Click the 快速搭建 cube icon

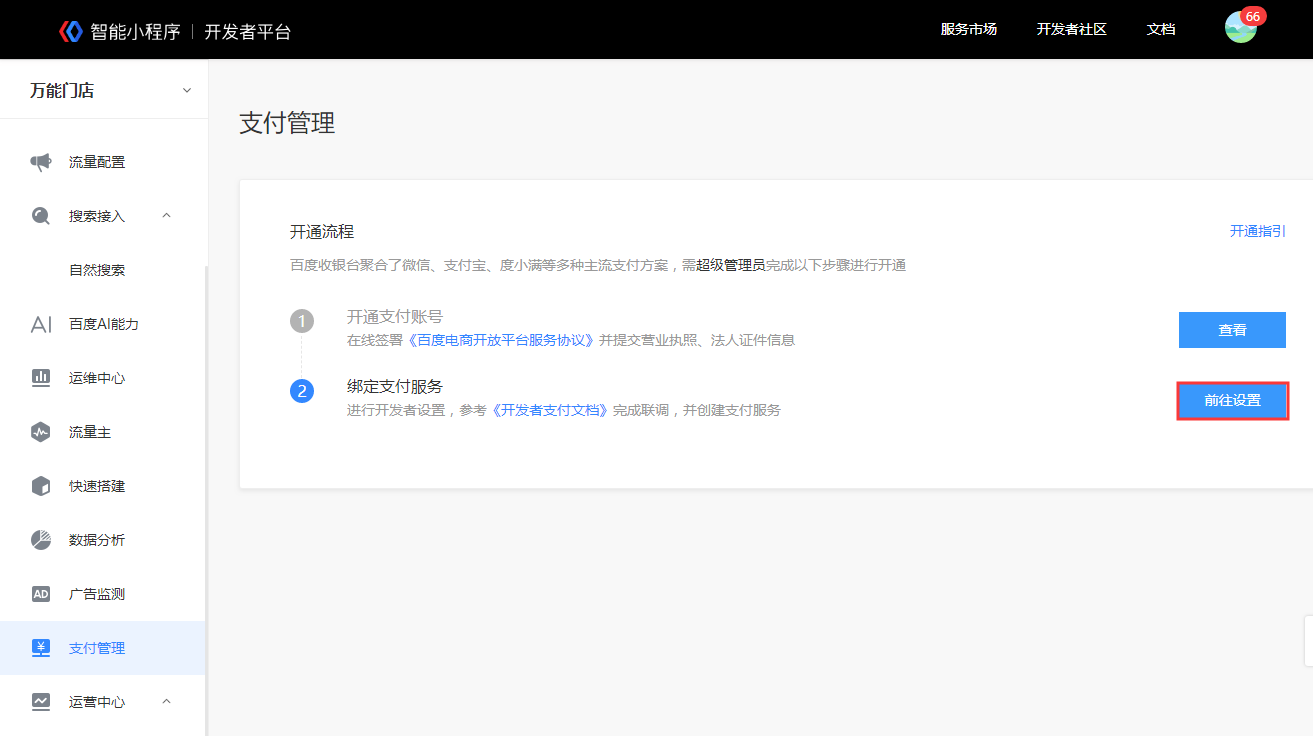click(41, 486)
